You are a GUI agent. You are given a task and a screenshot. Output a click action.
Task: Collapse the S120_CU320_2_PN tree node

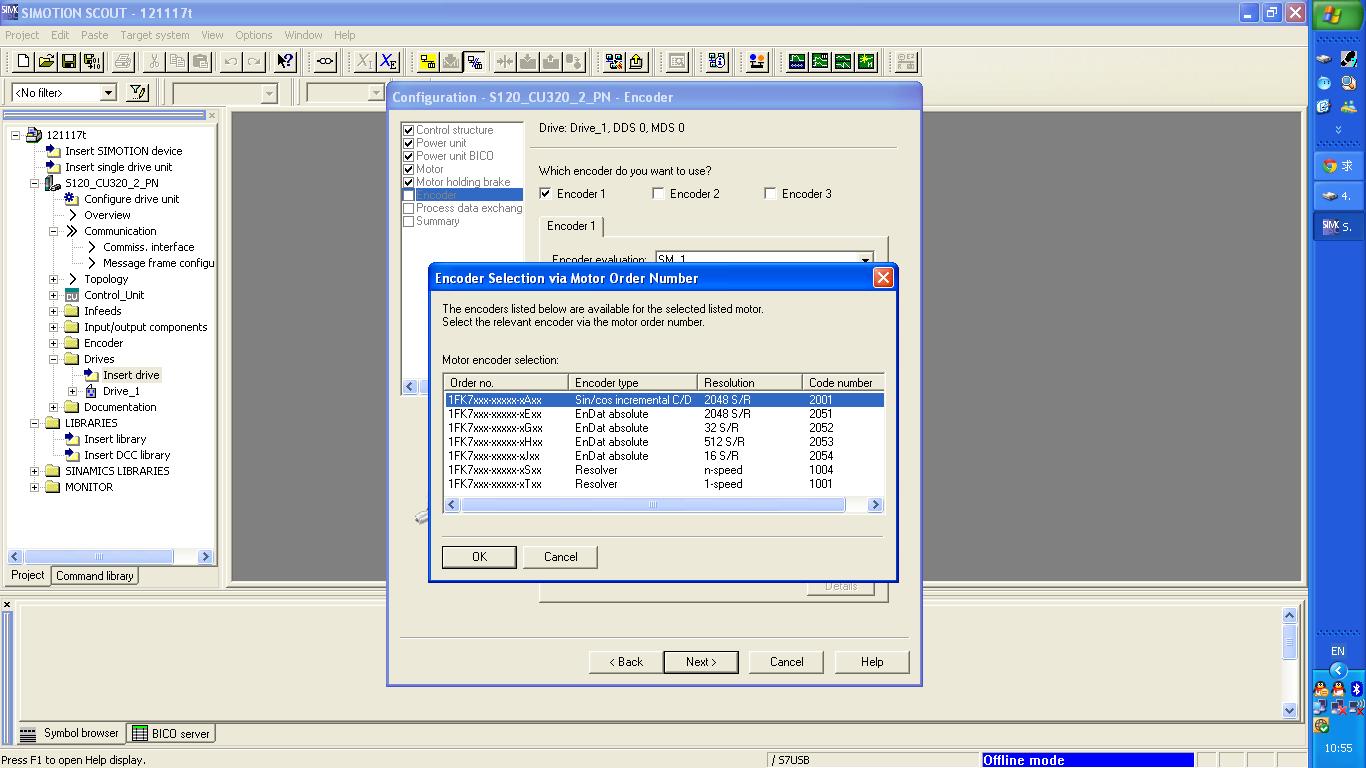pyautogui.click(x=35, y=183)
